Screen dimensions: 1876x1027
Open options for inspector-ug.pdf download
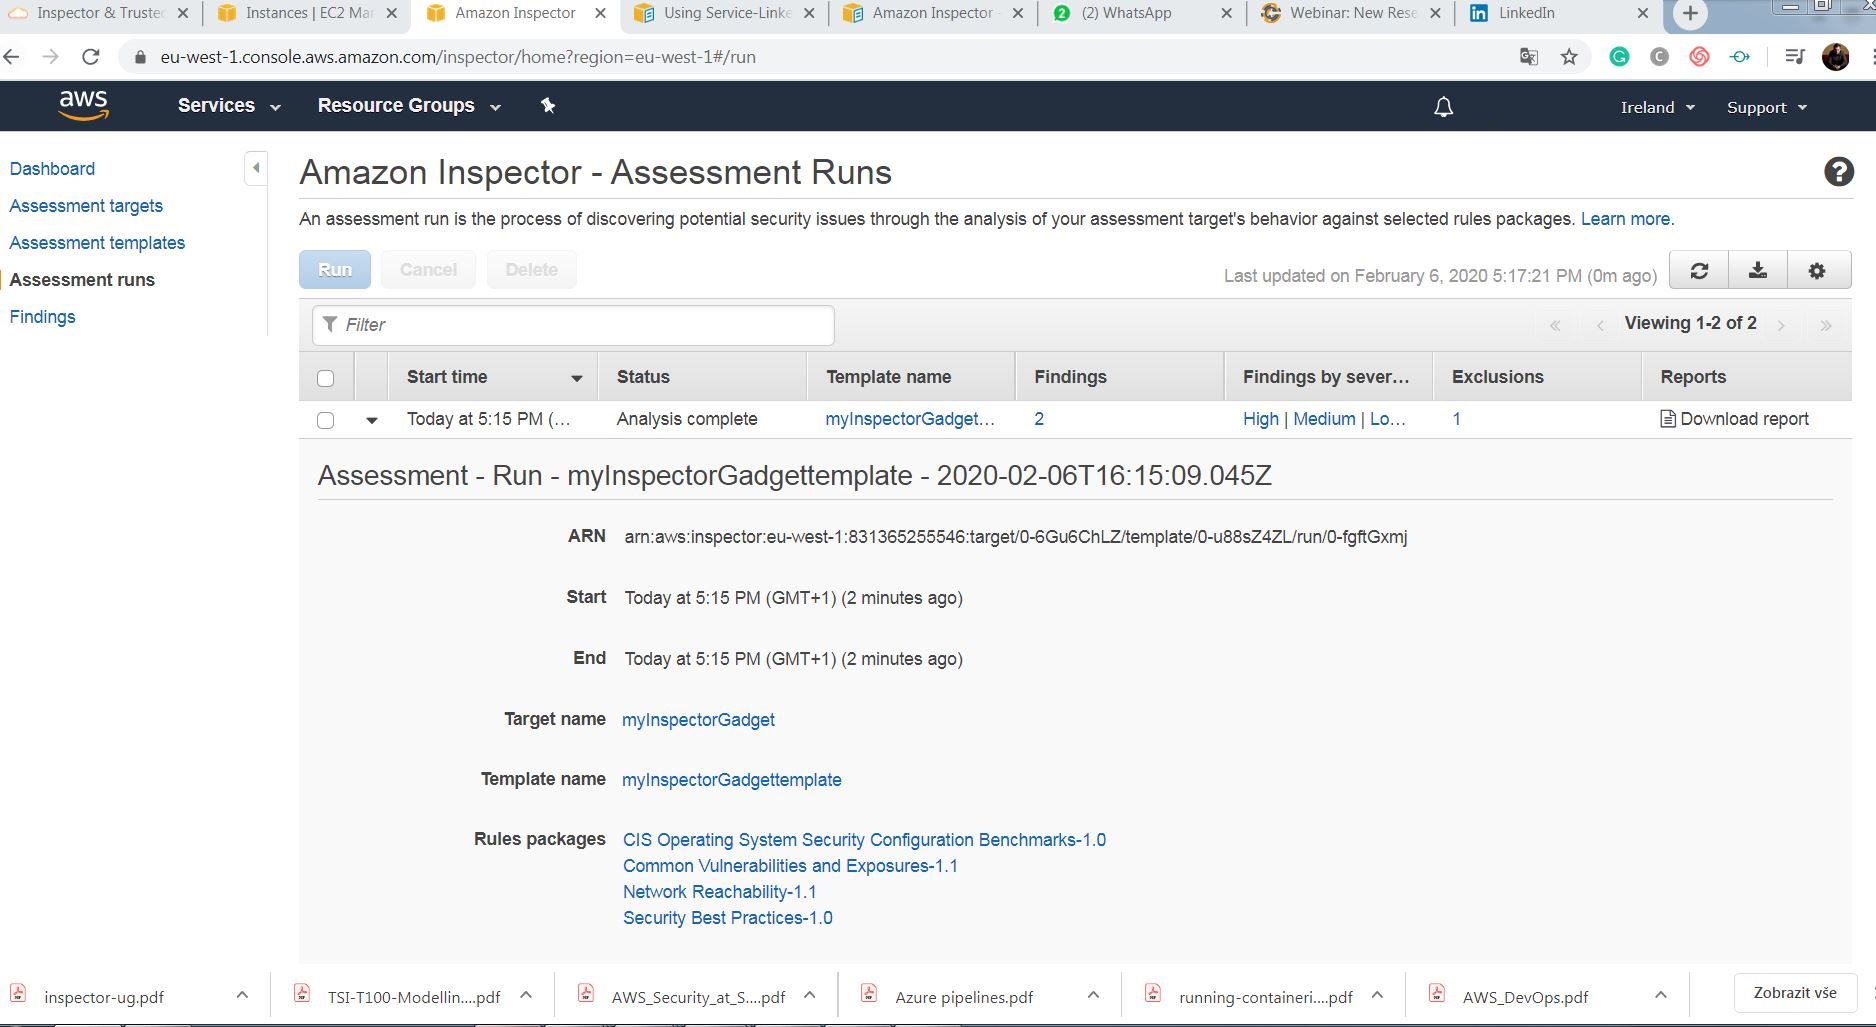(242, 995)
